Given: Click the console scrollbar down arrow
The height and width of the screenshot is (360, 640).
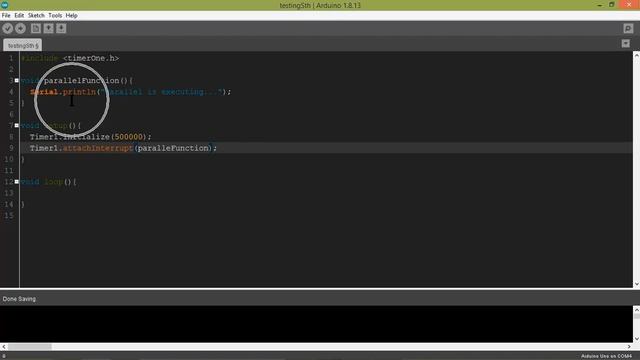Looking at the screenshot, I should click(636, 339).
